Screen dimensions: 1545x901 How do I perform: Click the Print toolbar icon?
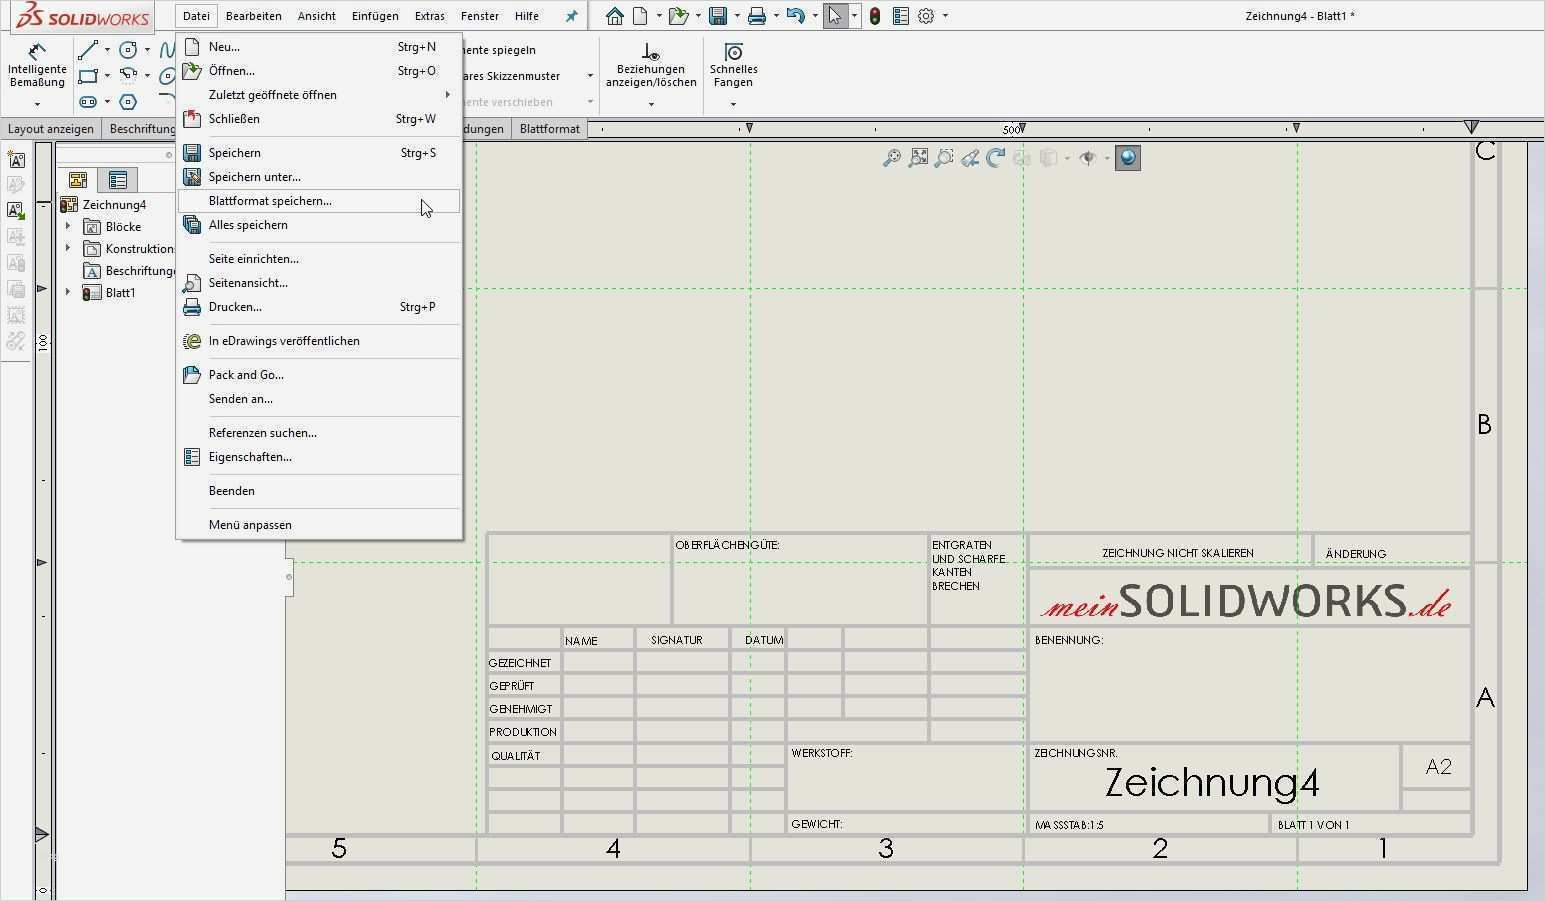pos(757,16)
